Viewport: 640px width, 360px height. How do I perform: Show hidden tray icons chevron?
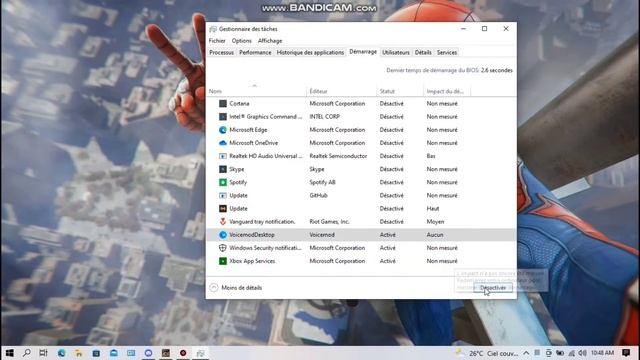(x=527, y=353)
